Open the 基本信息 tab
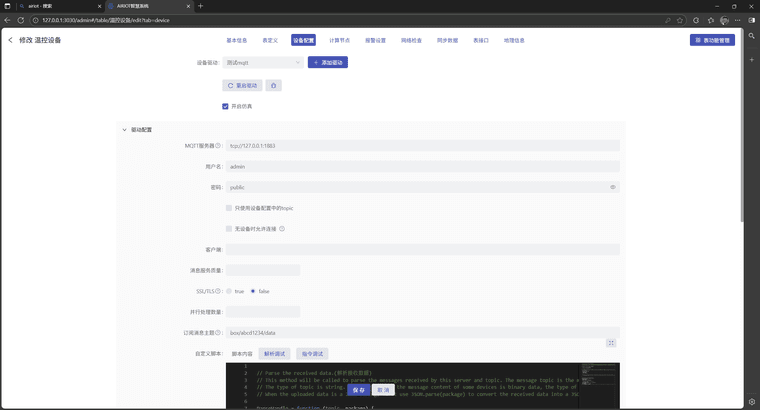The image size is (760, 410). (x=237, y=40)
